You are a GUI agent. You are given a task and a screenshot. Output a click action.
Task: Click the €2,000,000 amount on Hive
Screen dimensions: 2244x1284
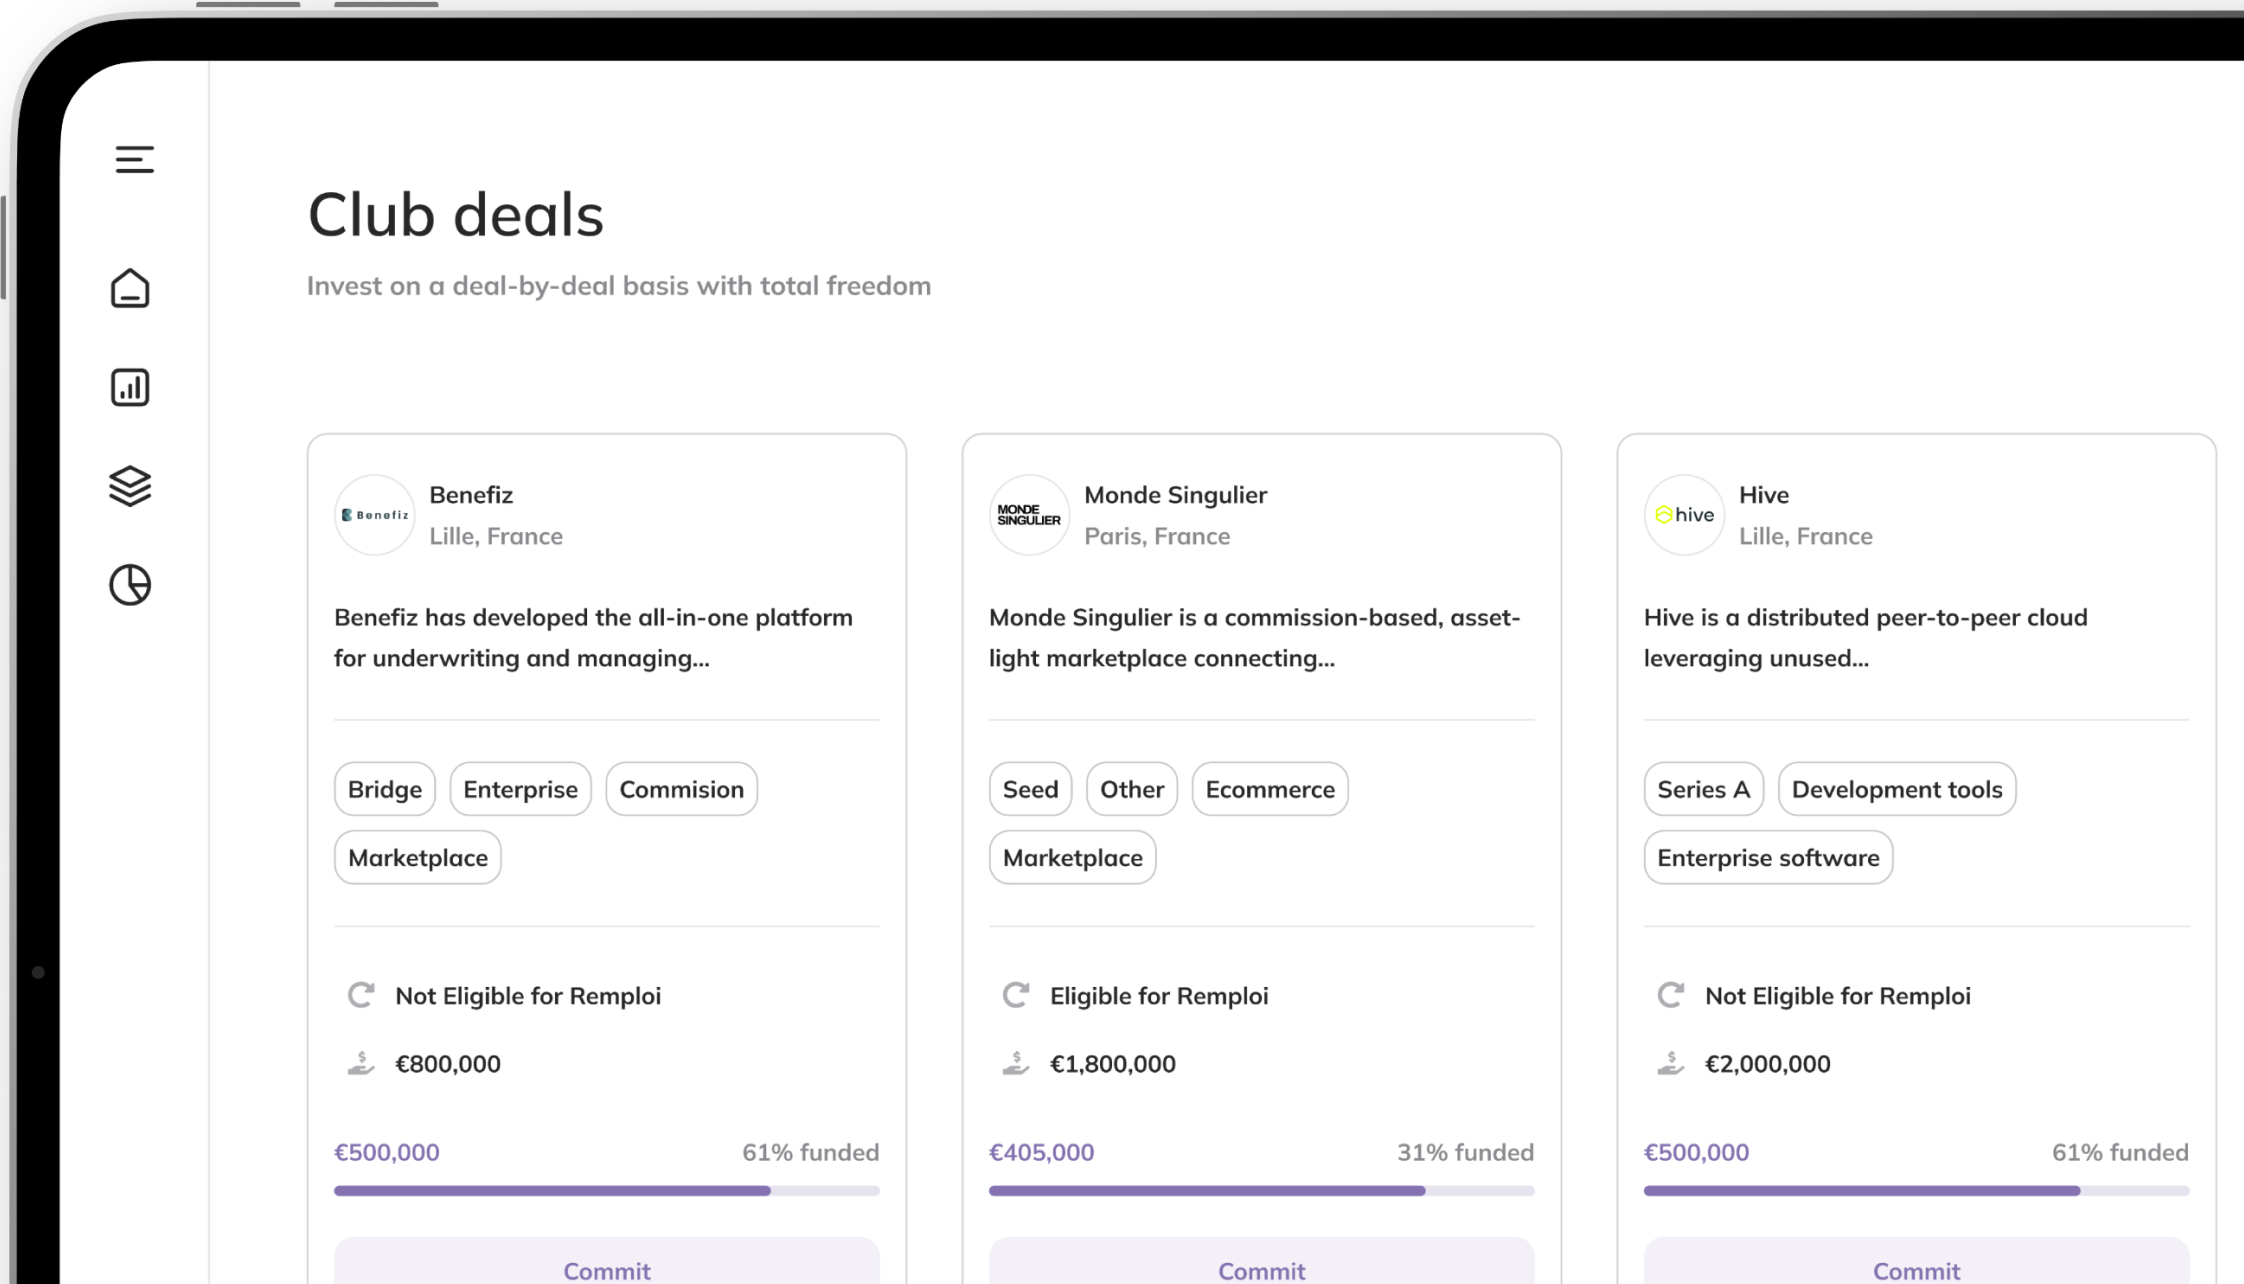(1768, 1064)
